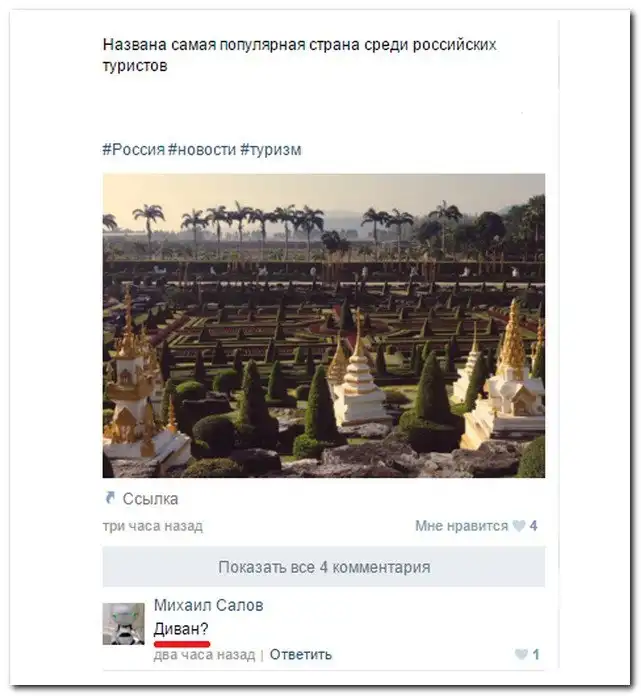Viewport: 641px width, 696px height.
Task: Open the два часа назад comment timestamp
Action: [x=204, y=655]
